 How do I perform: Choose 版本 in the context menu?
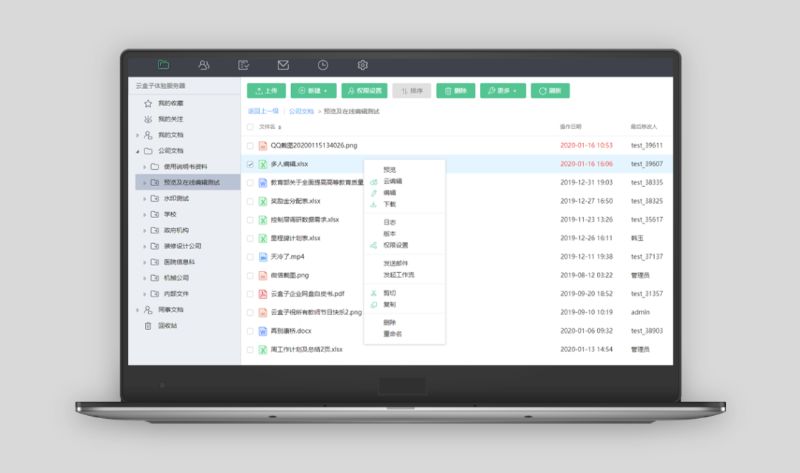(389, 234)
